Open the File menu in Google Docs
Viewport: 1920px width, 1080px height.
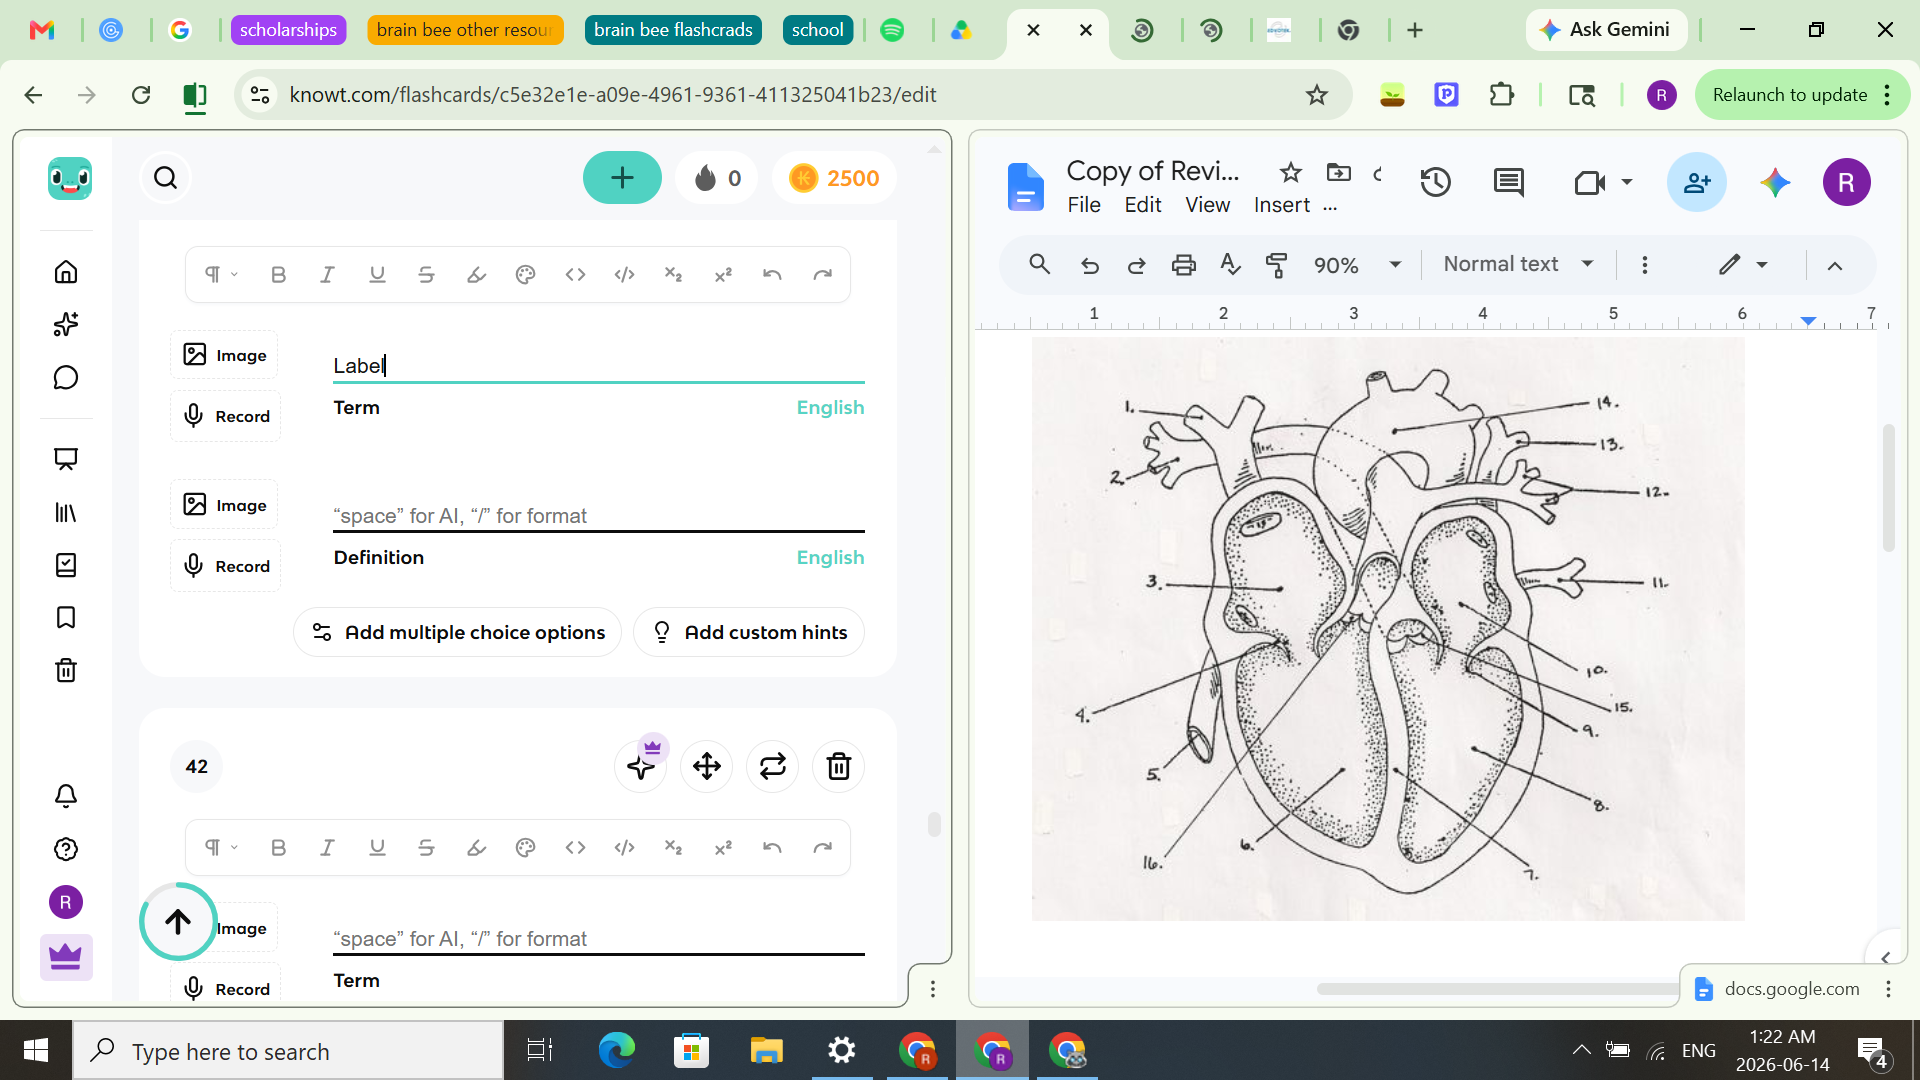point(1084,205)
